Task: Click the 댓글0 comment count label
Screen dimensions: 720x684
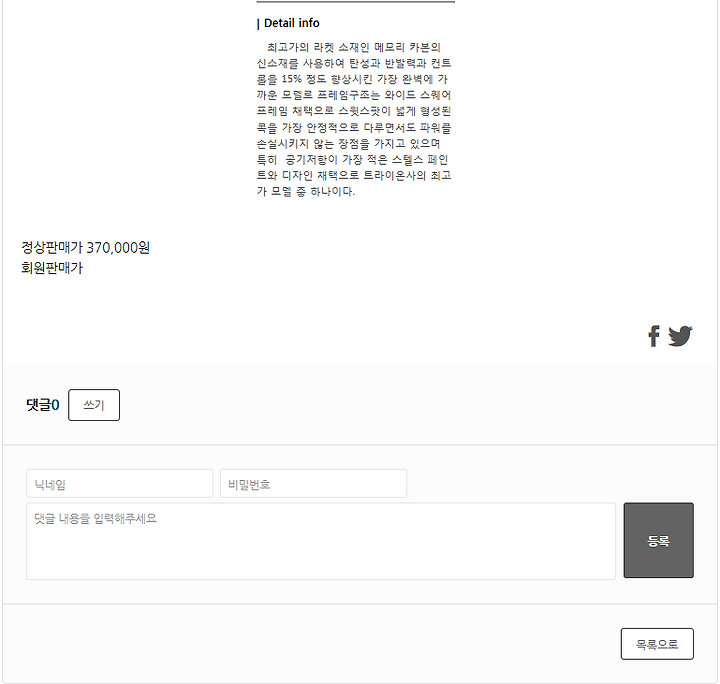Action: pos(43,405)
